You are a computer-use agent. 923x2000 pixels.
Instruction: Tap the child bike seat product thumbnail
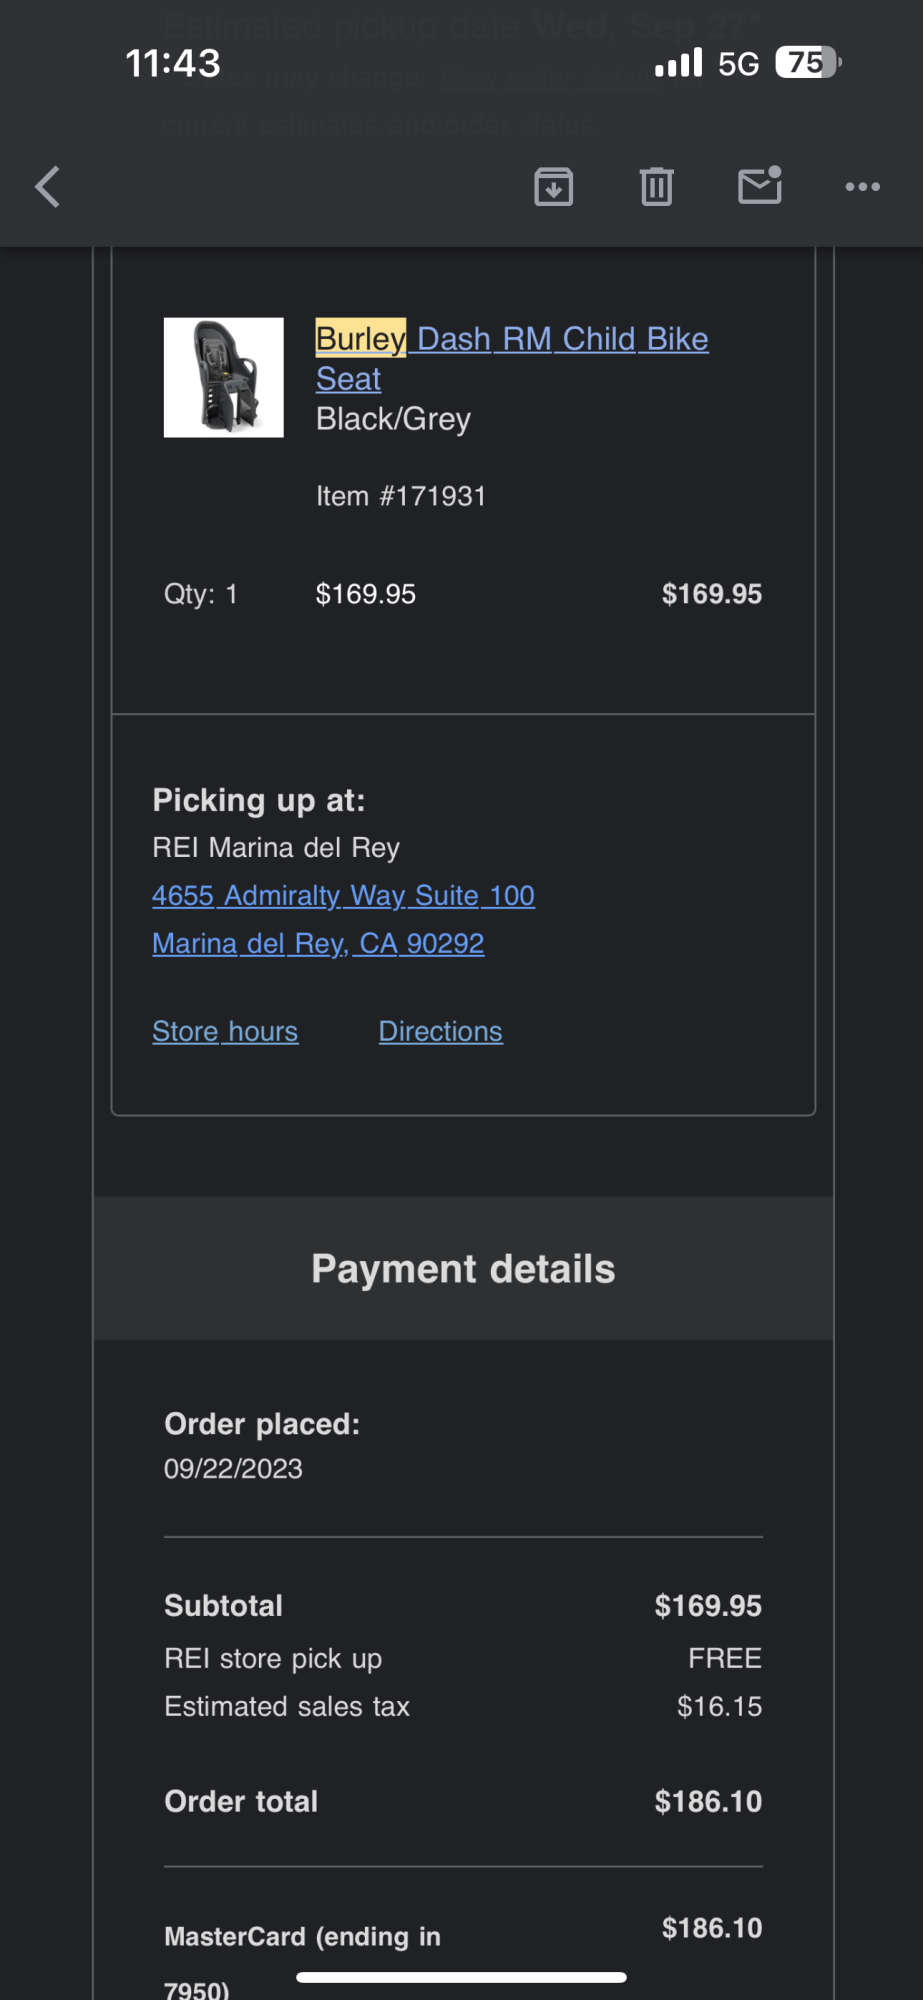click(x=224, y=377)
